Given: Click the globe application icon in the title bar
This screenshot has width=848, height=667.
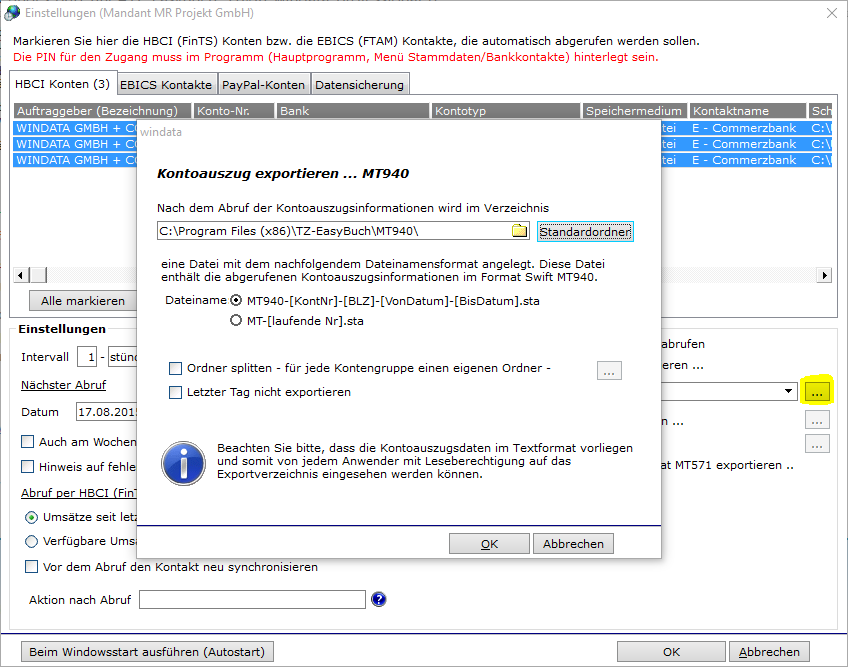Looking at the screenshot, I should point(12,13).
